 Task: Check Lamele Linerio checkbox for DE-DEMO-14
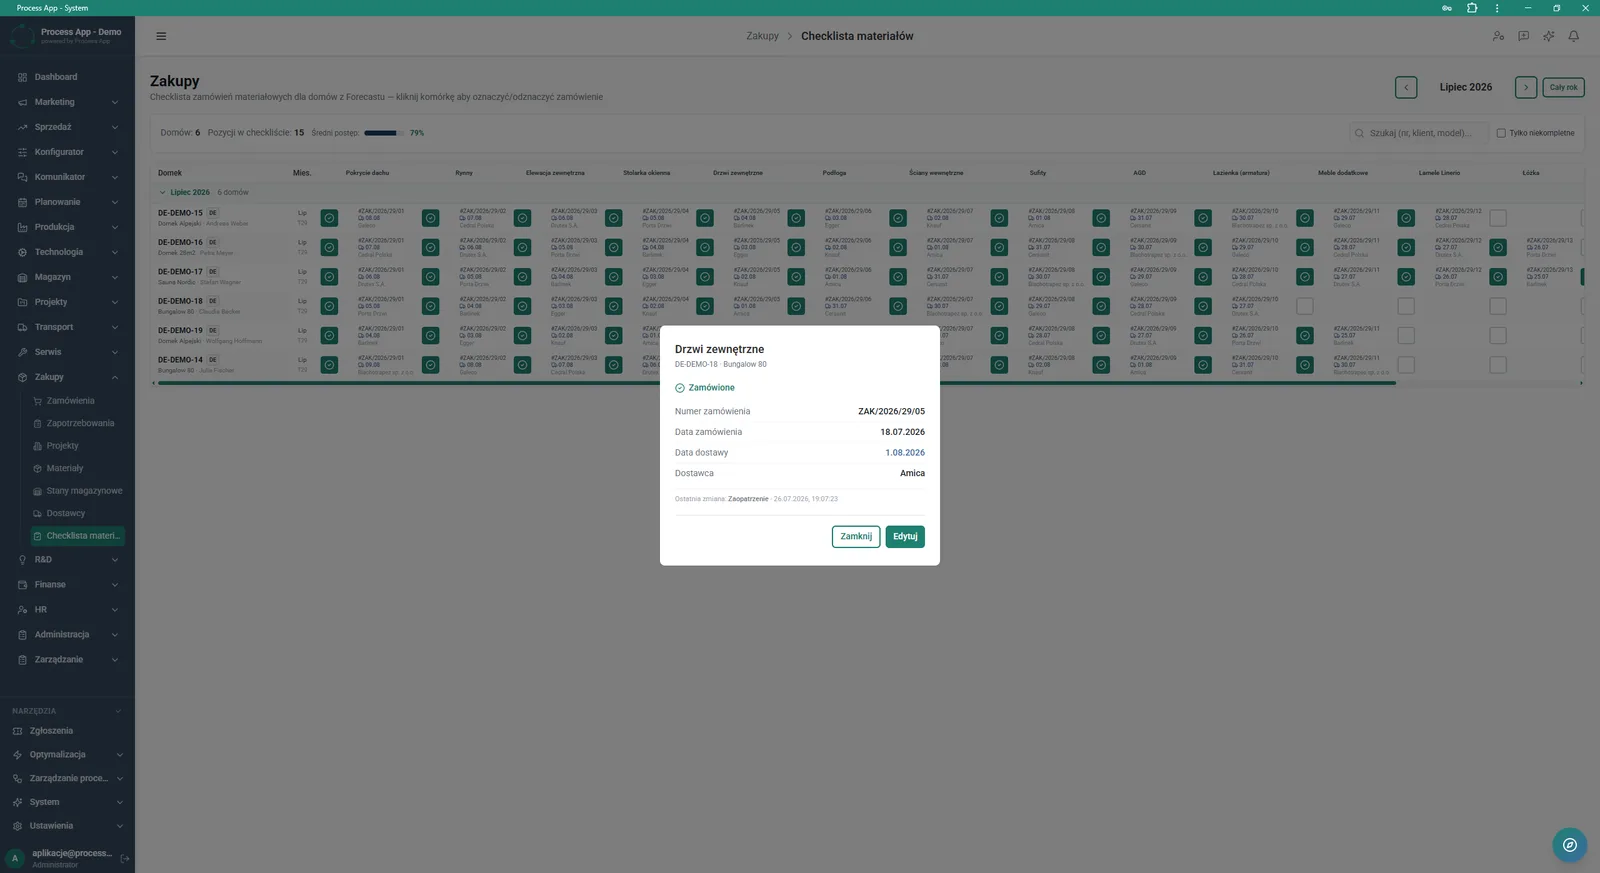click(x=1406, y=365)
